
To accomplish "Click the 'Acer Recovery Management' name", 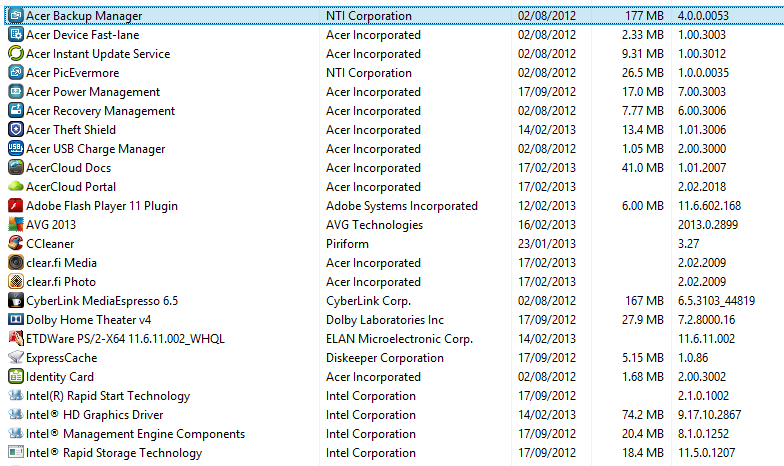I will pos(100,111).
